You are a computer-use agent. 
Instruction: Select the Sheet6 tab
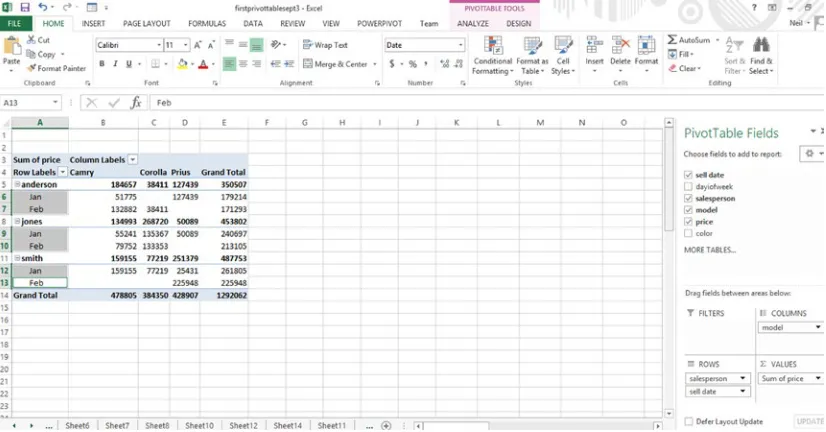(x=77, y=426)
